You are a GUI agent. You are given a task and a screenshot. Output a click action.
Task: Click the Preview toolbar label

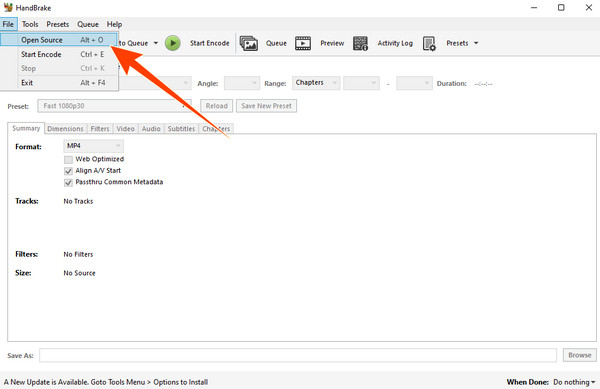(332, 43)
